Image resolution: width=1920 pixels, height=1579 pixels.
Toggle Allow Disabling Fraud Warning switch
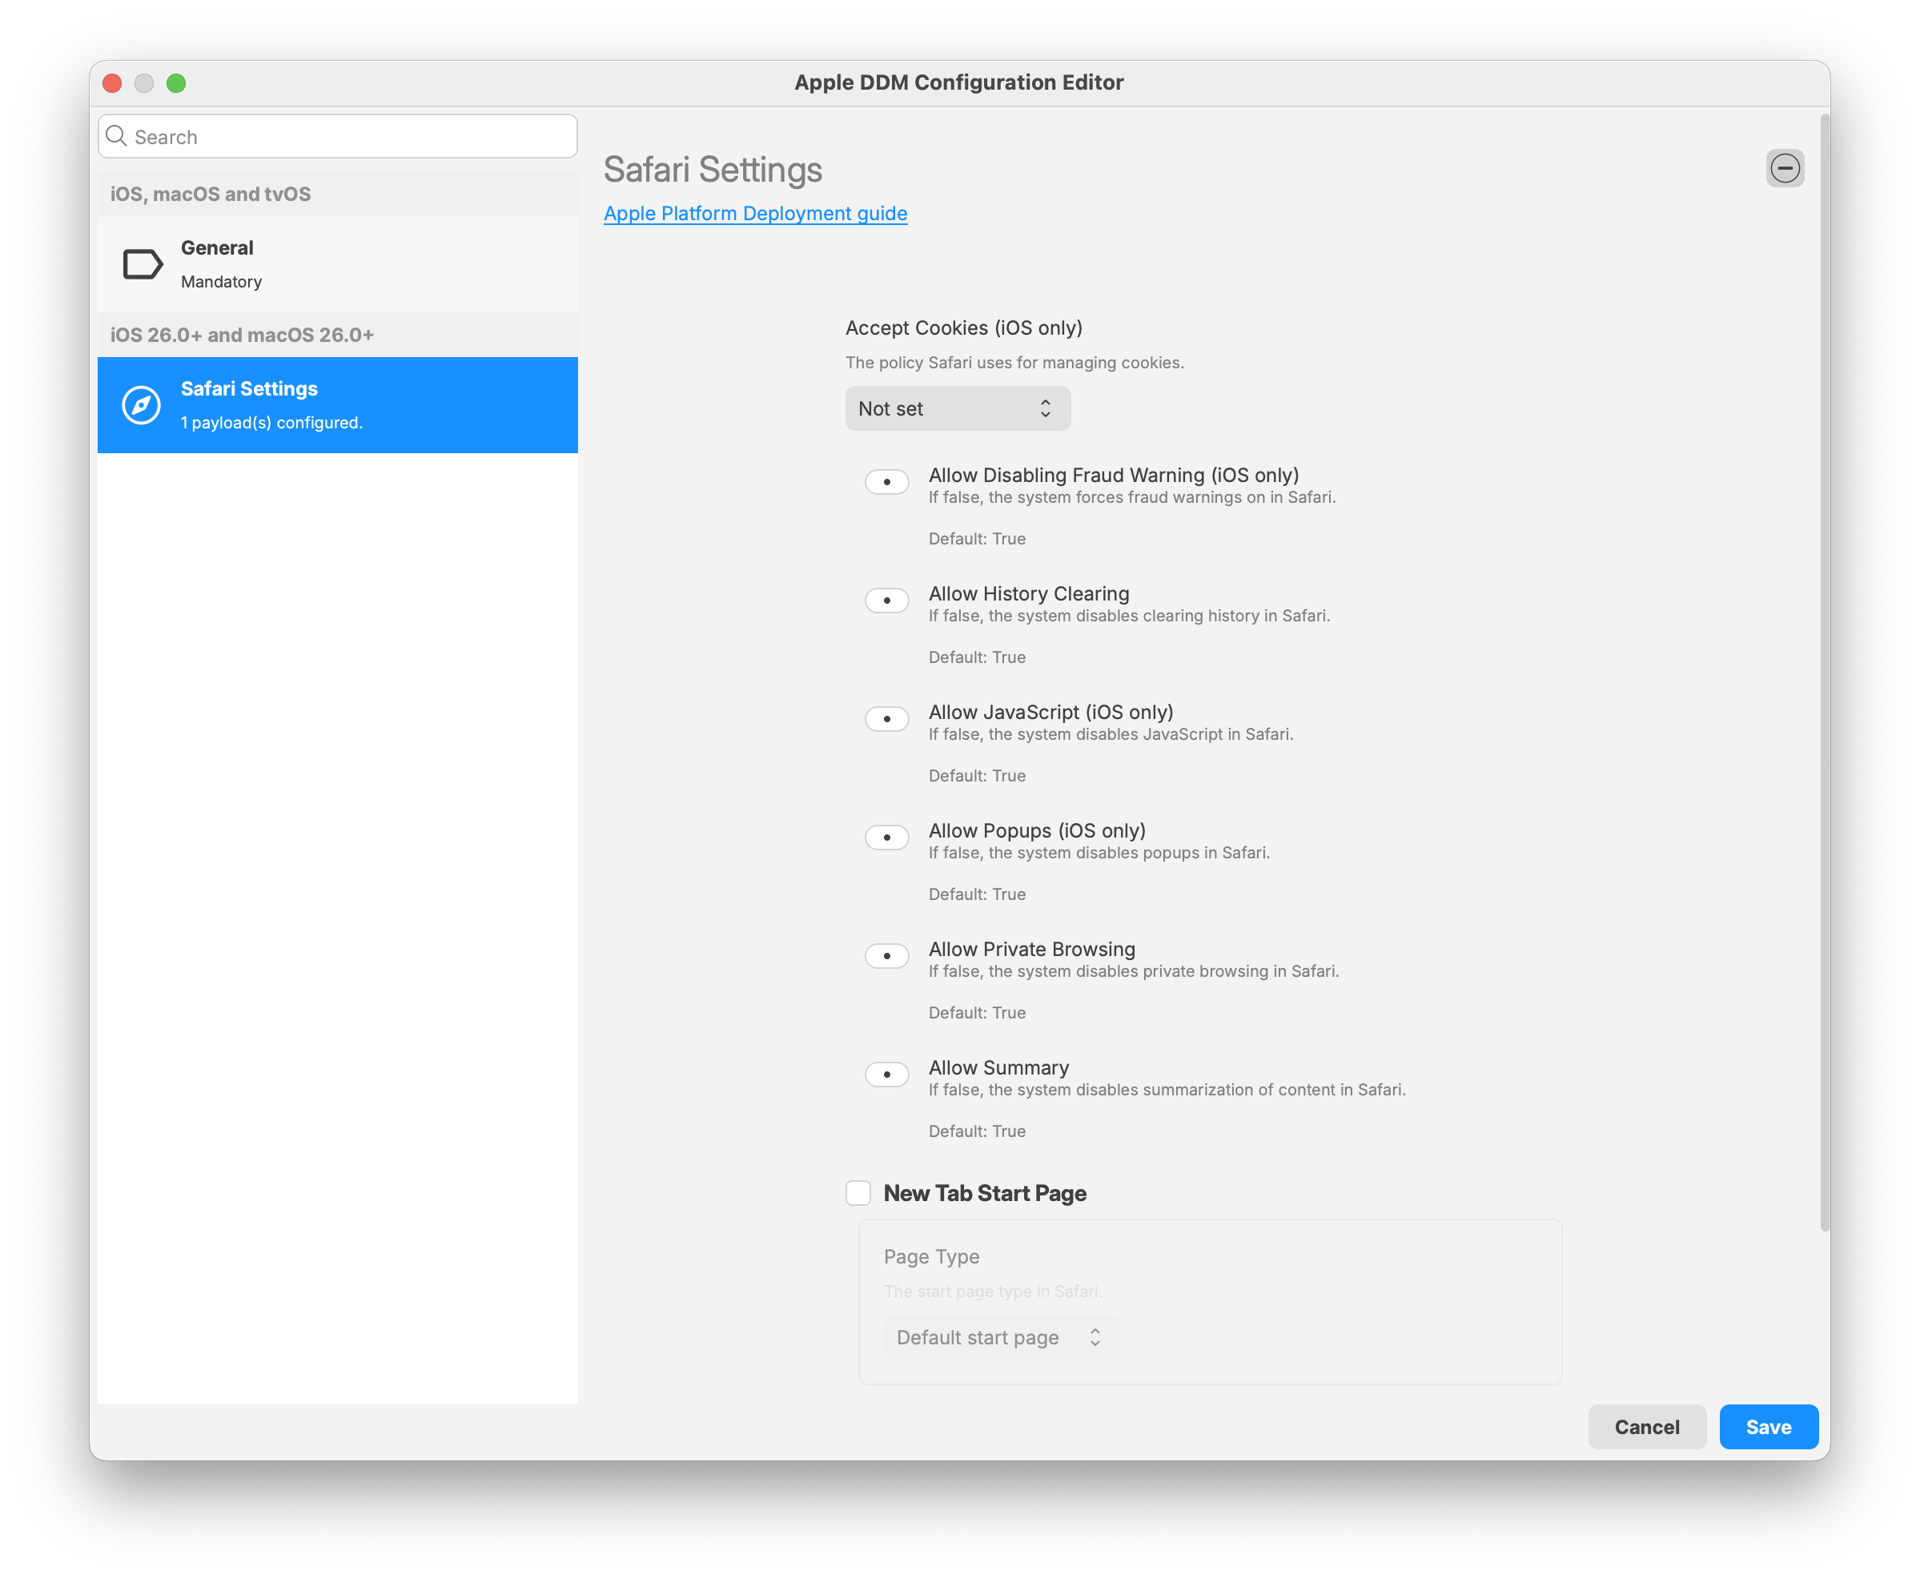886,482
